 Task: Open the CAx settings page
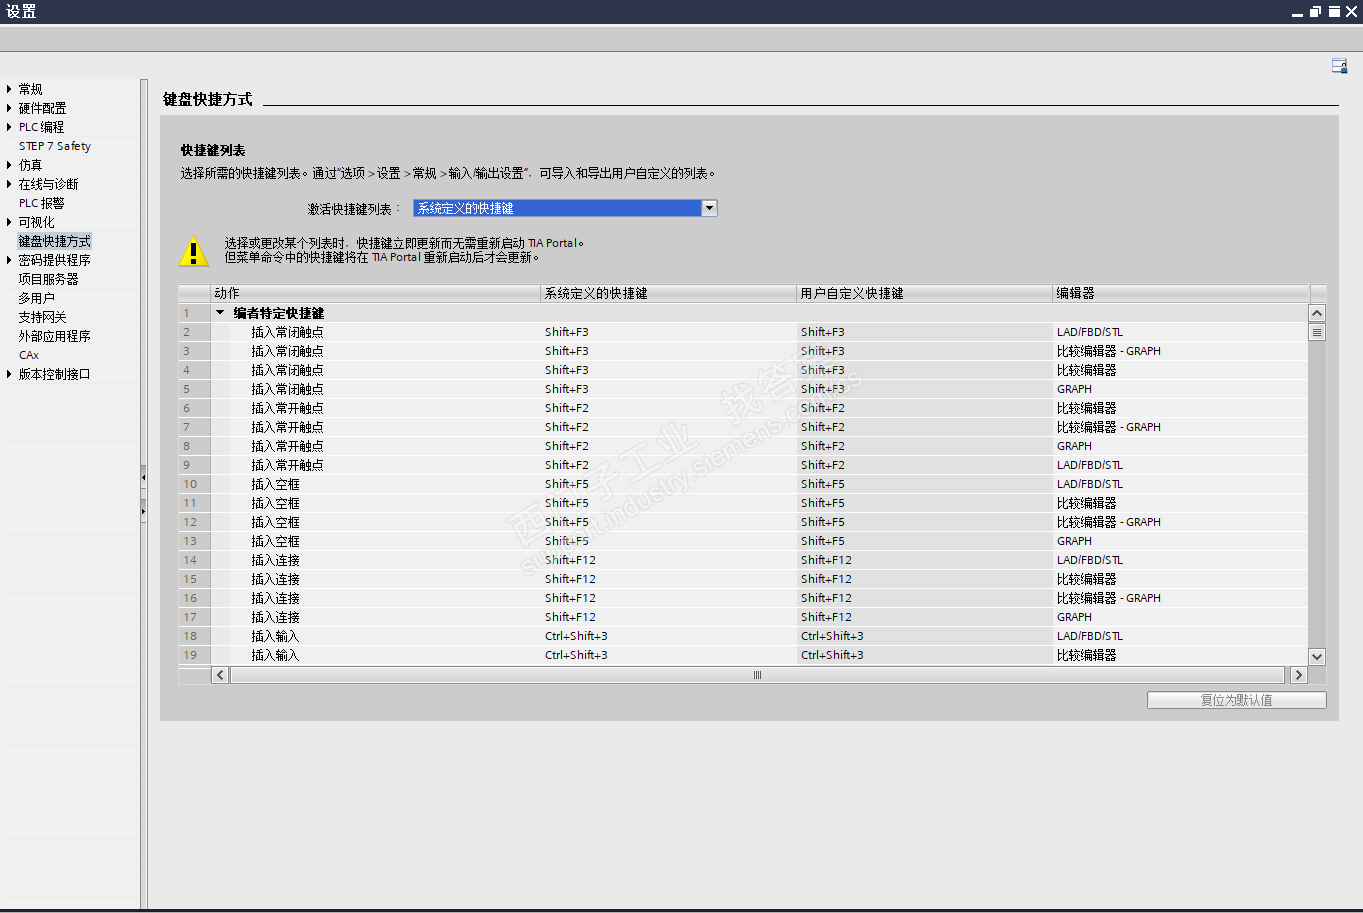[x=29, y=355]
